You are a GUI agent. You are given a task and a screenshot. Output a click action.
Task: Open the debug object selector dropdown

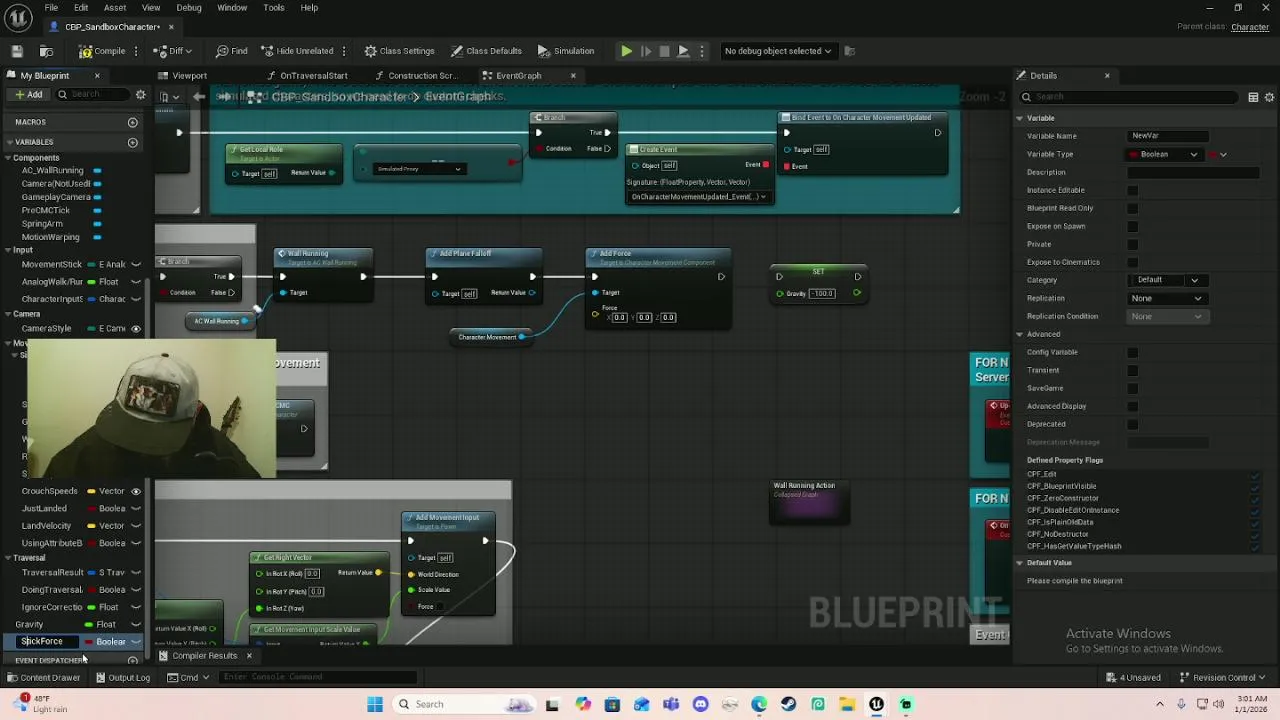click(x=778, y=51)
